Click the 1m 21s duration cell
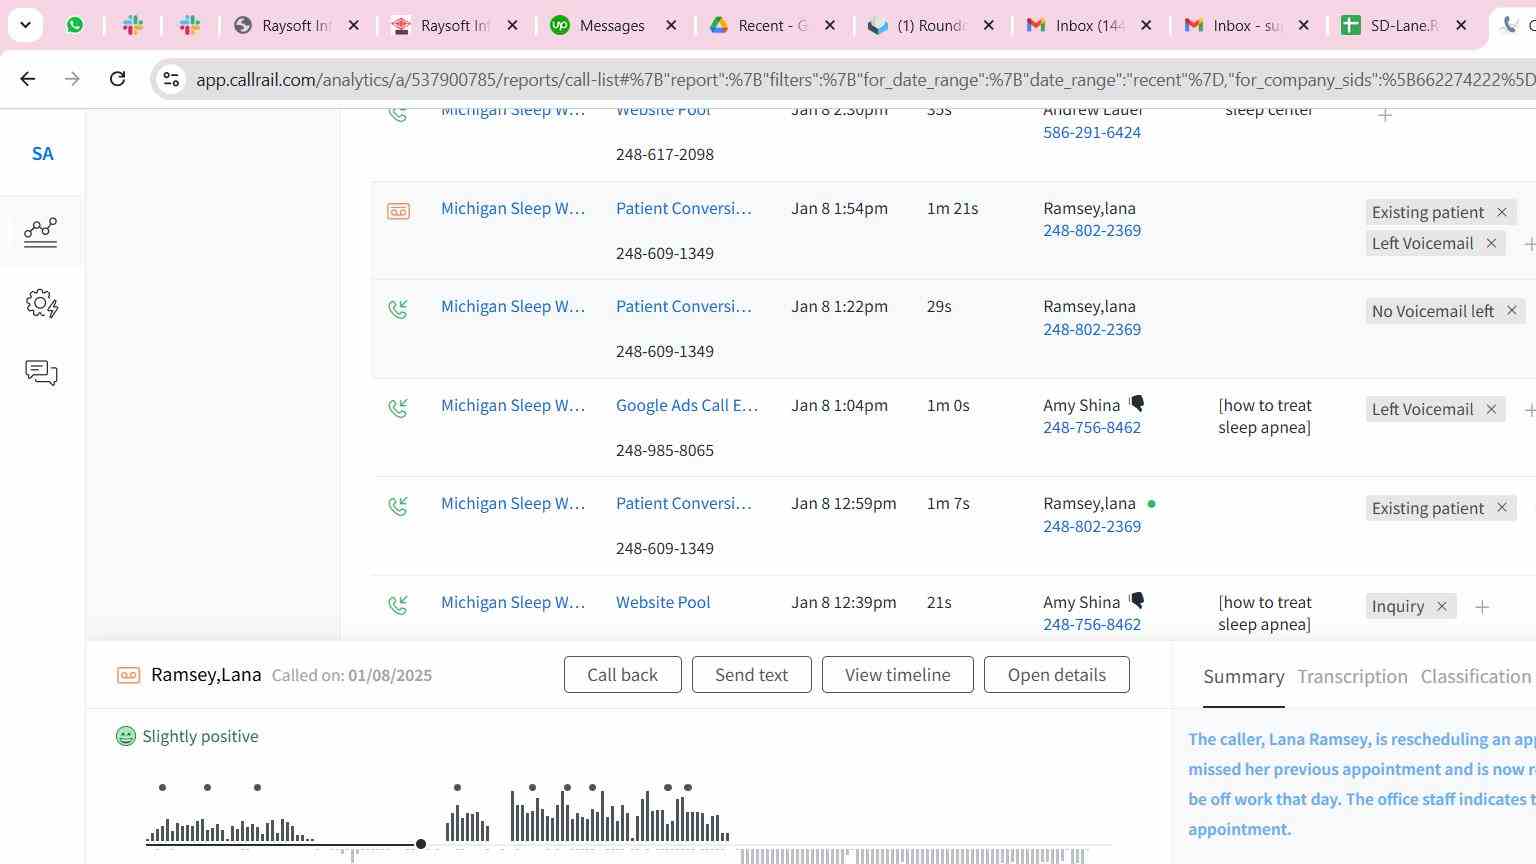This screenshot has height=864, width=1536. pos(952,208)
